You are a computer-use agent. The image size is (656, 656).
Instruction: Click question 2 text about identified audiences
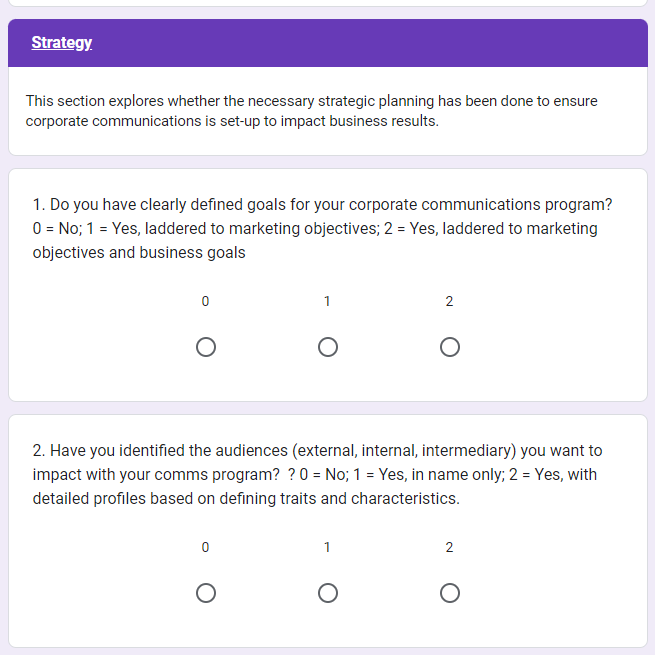[317, 474]
